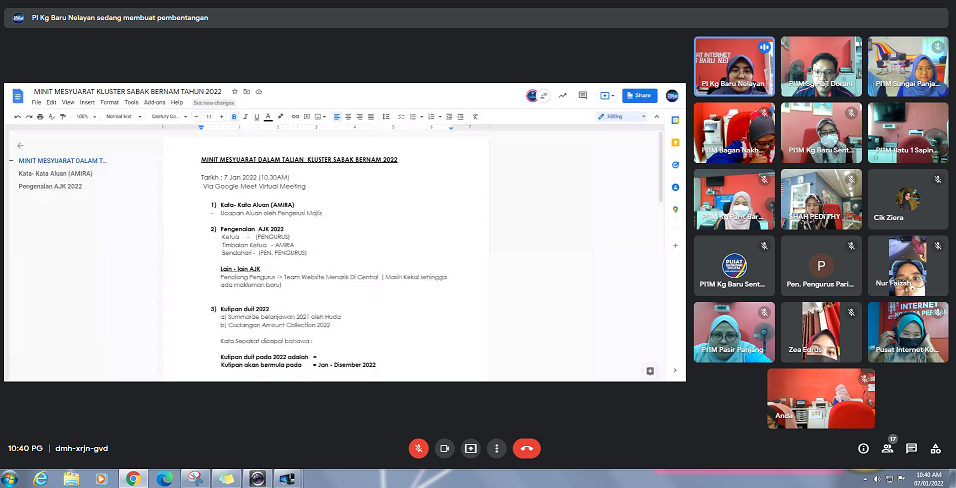This screenshot has width=956, height=488.
Task: Select Pengenalan AJK 2022 in the outline
Action: pyautogui.click(x=50, y=186)
